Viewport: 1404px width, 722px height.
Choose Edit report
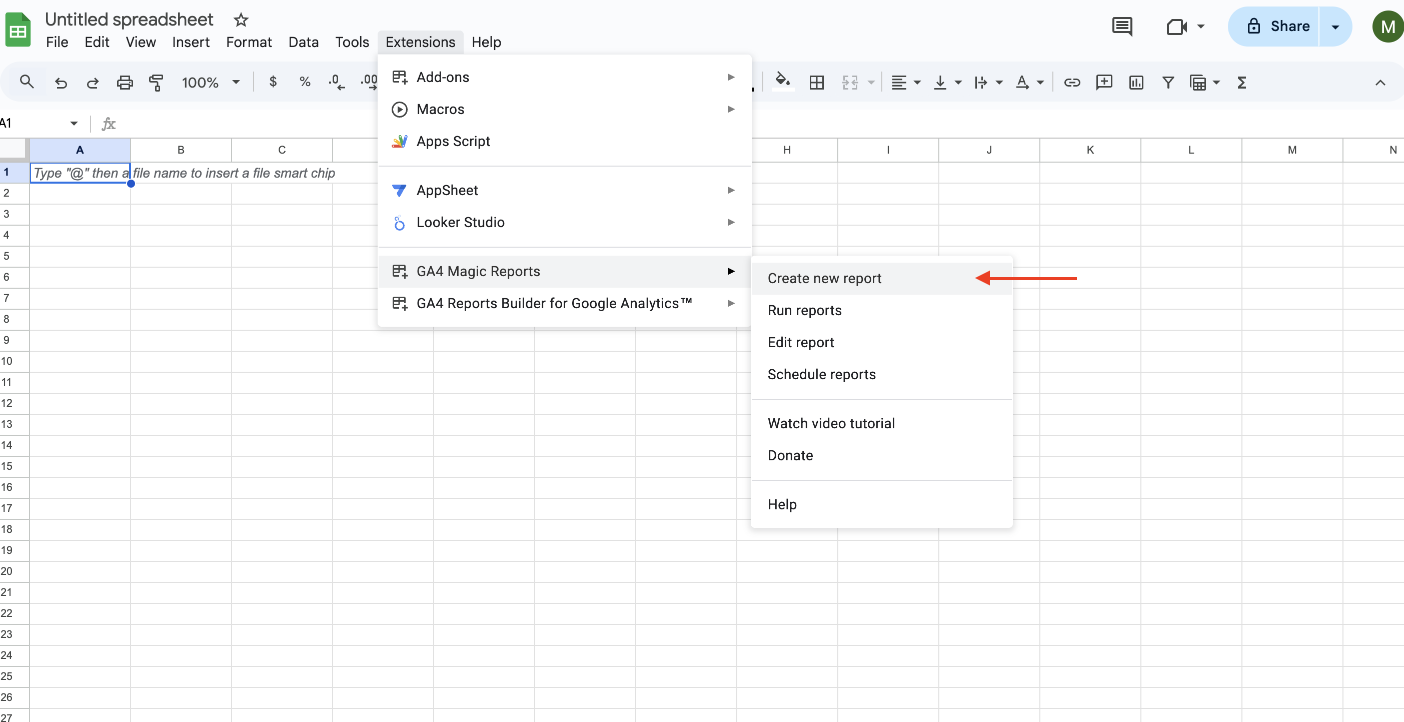tap(882, 342)
